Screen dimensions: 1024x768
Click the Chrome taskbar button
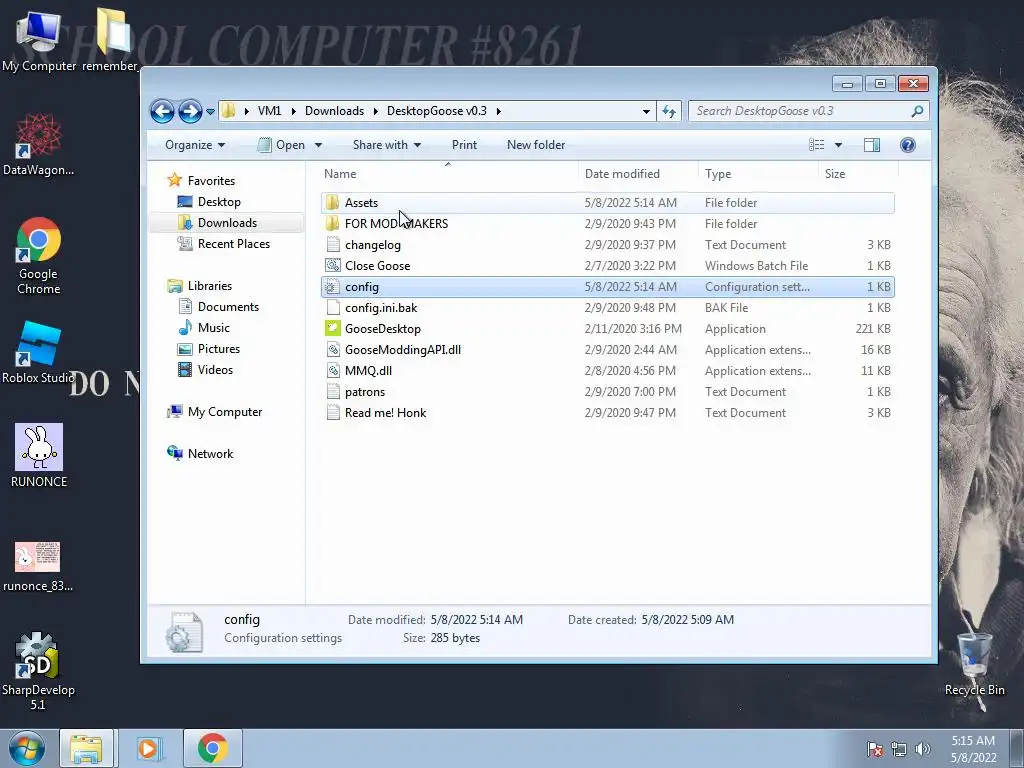212,748
